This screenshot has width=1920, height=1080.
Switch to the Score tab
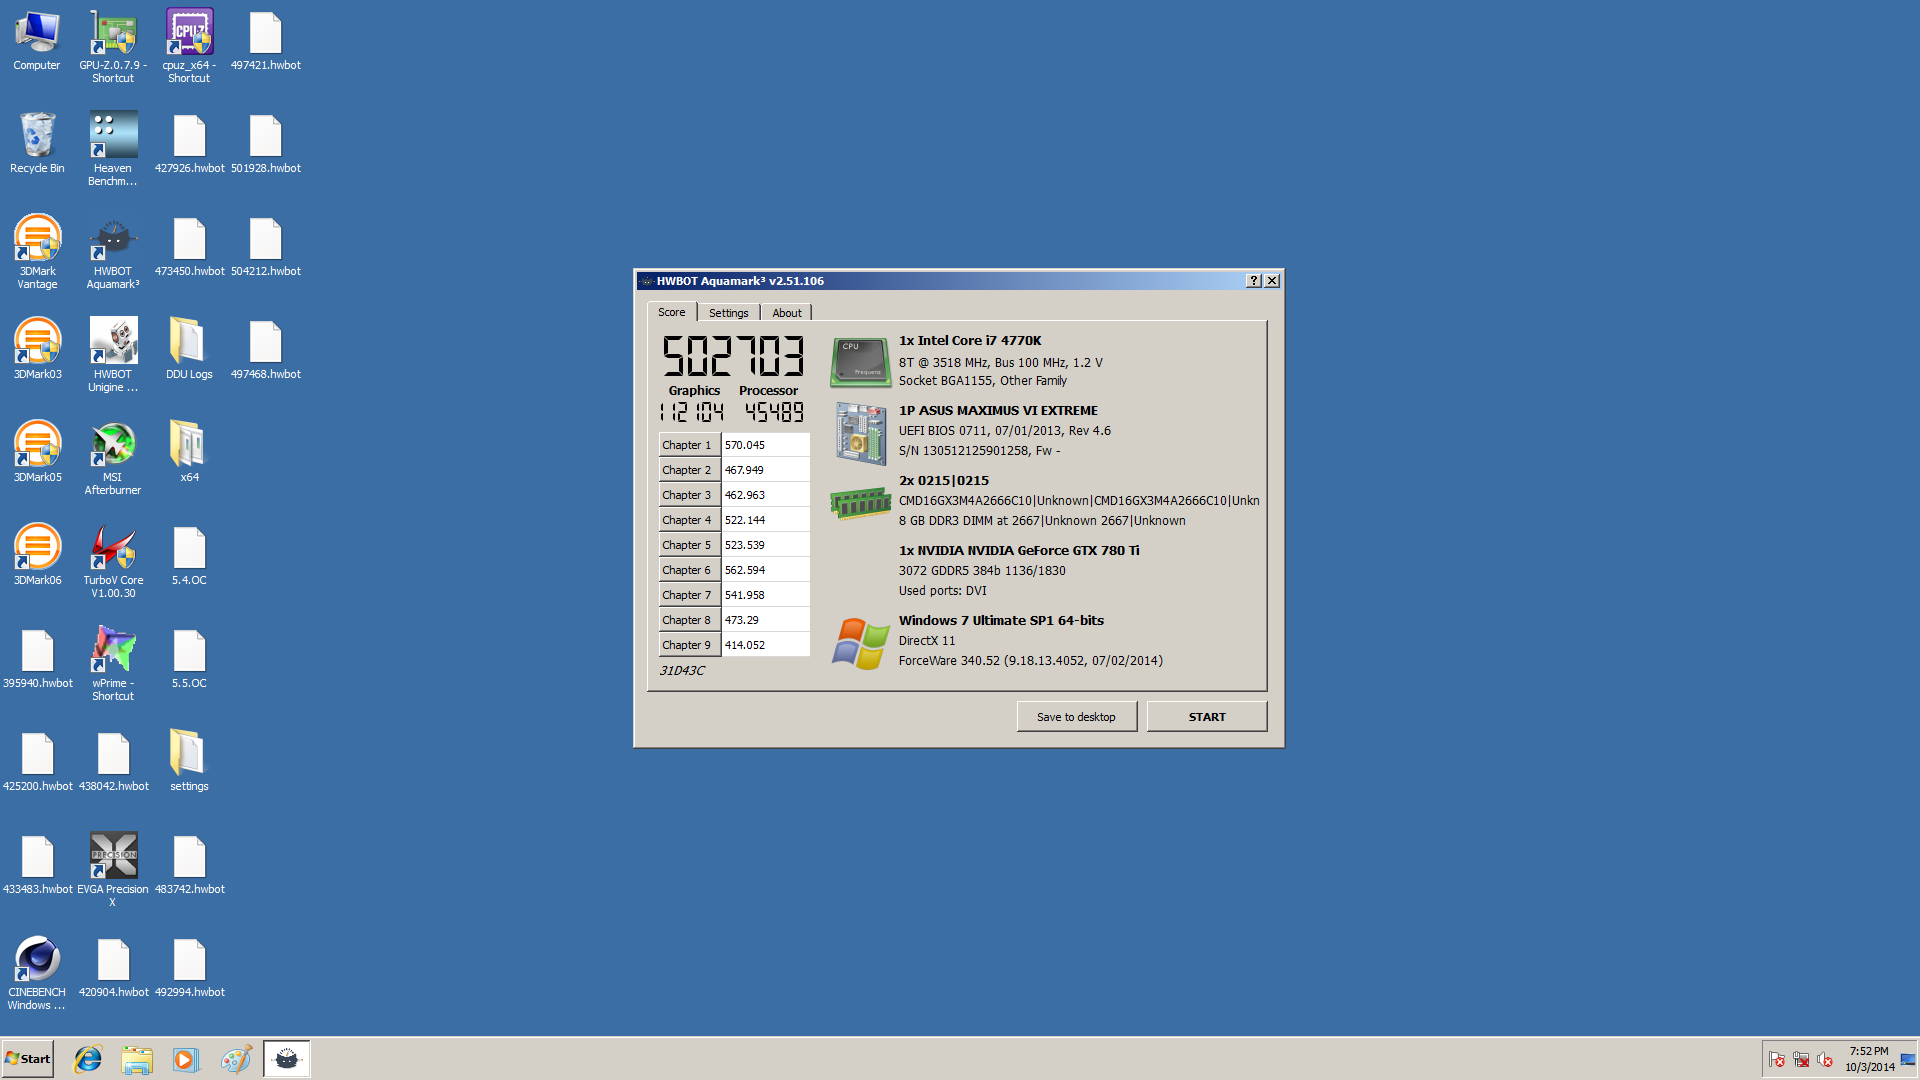click(671, 312)
